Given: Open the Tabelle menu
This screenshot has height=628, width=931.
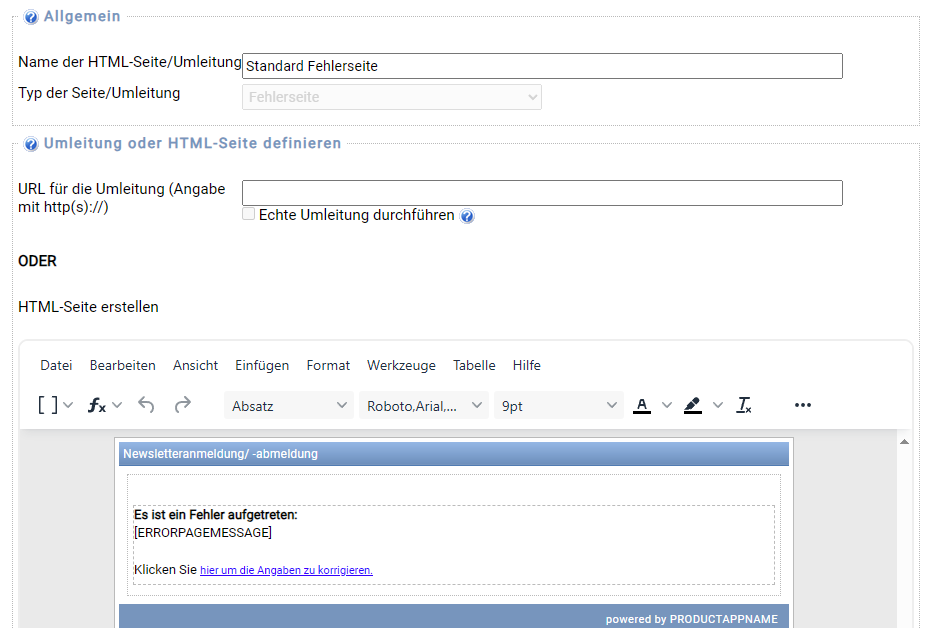Looking at the screenshot, I should [x=474, y=365].
